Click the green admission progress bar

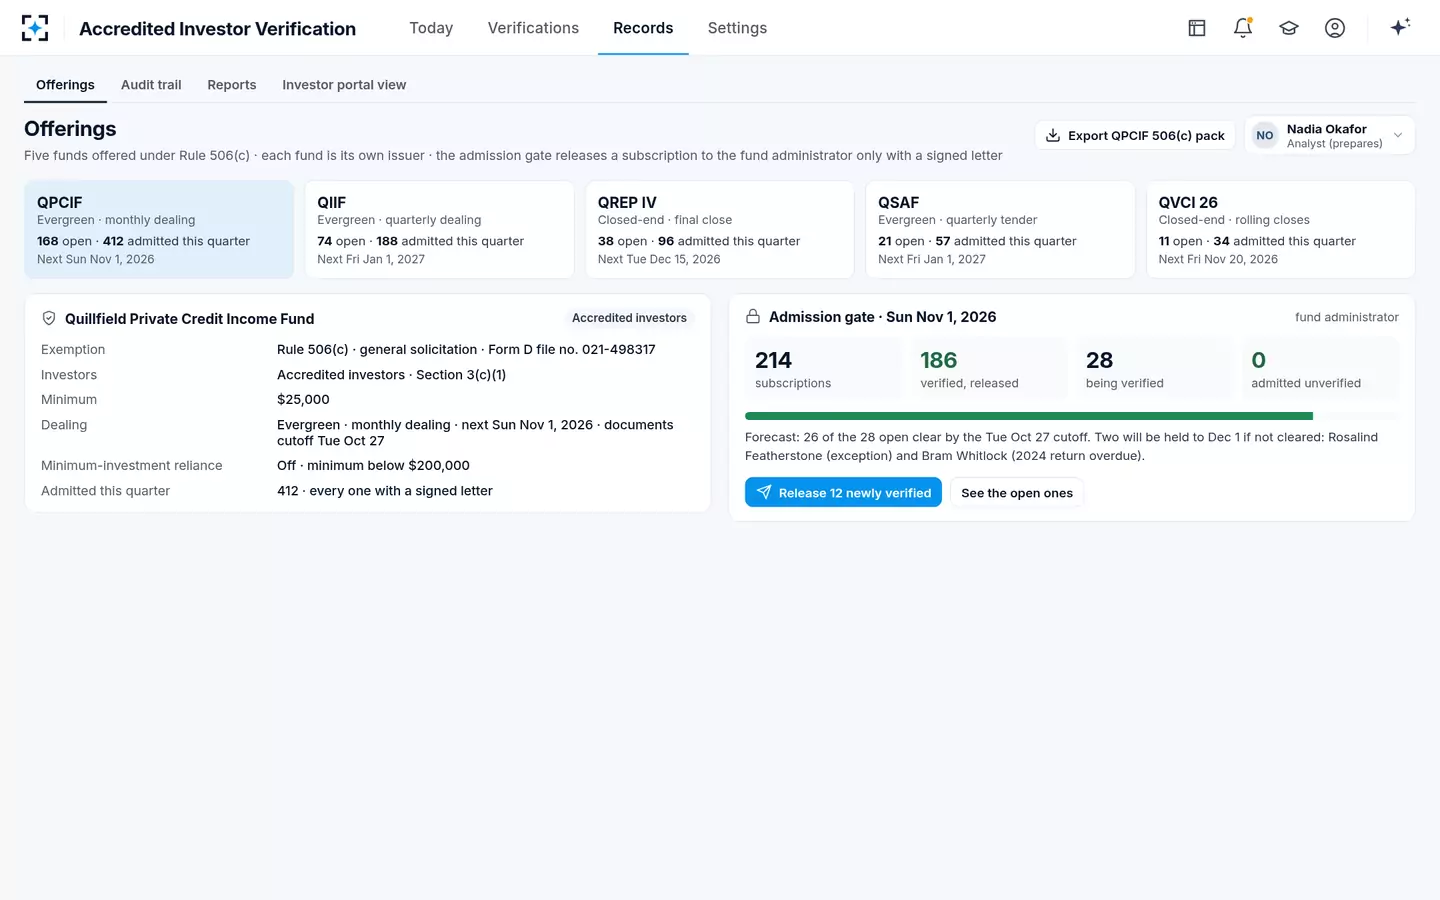point(1029,416)
